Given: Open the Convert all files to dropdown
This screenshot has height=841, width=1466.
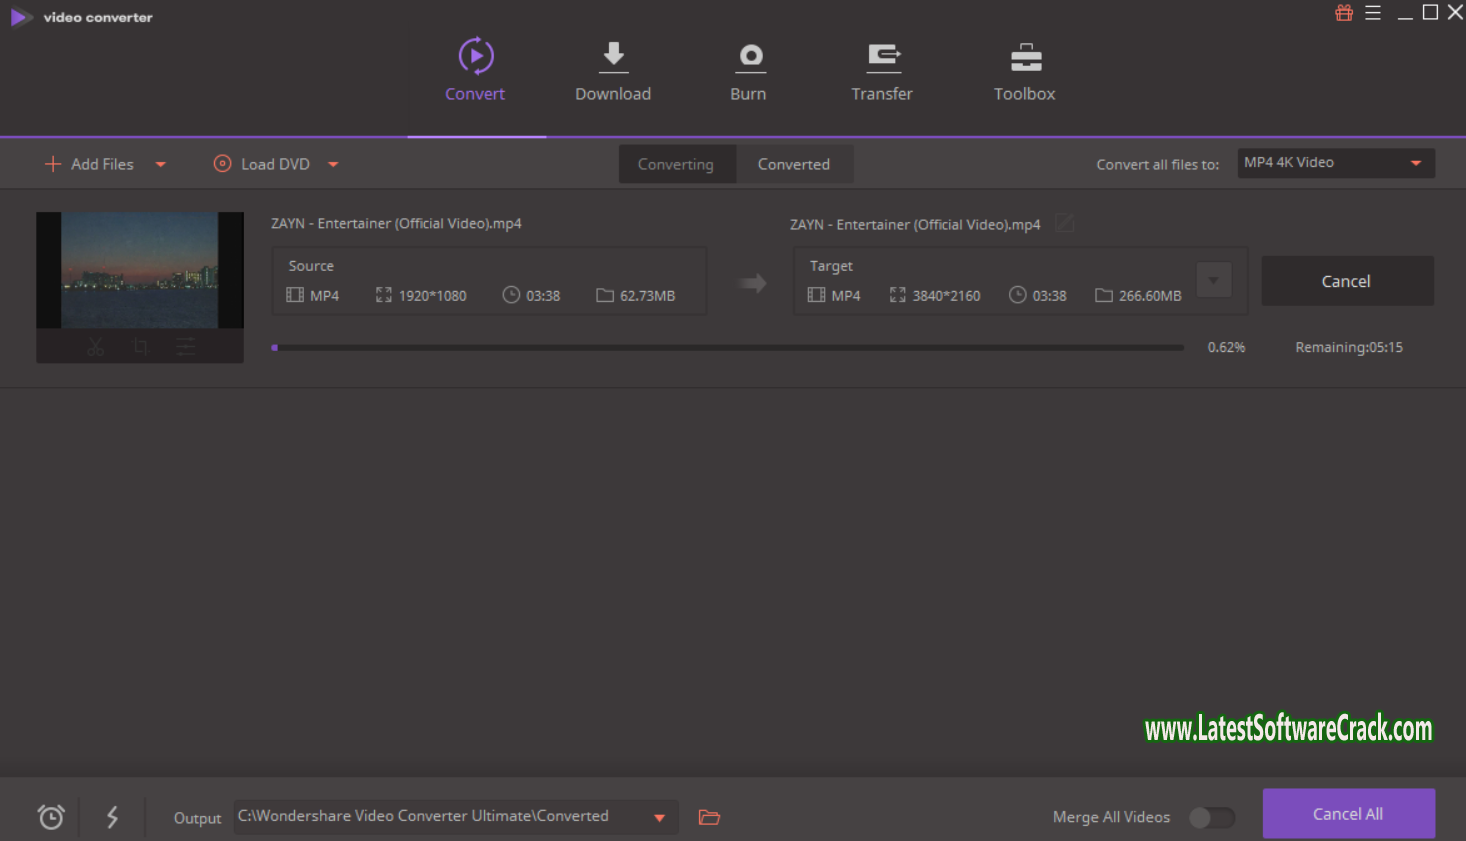Looking at the screenshot, I should coord(1336,162).
